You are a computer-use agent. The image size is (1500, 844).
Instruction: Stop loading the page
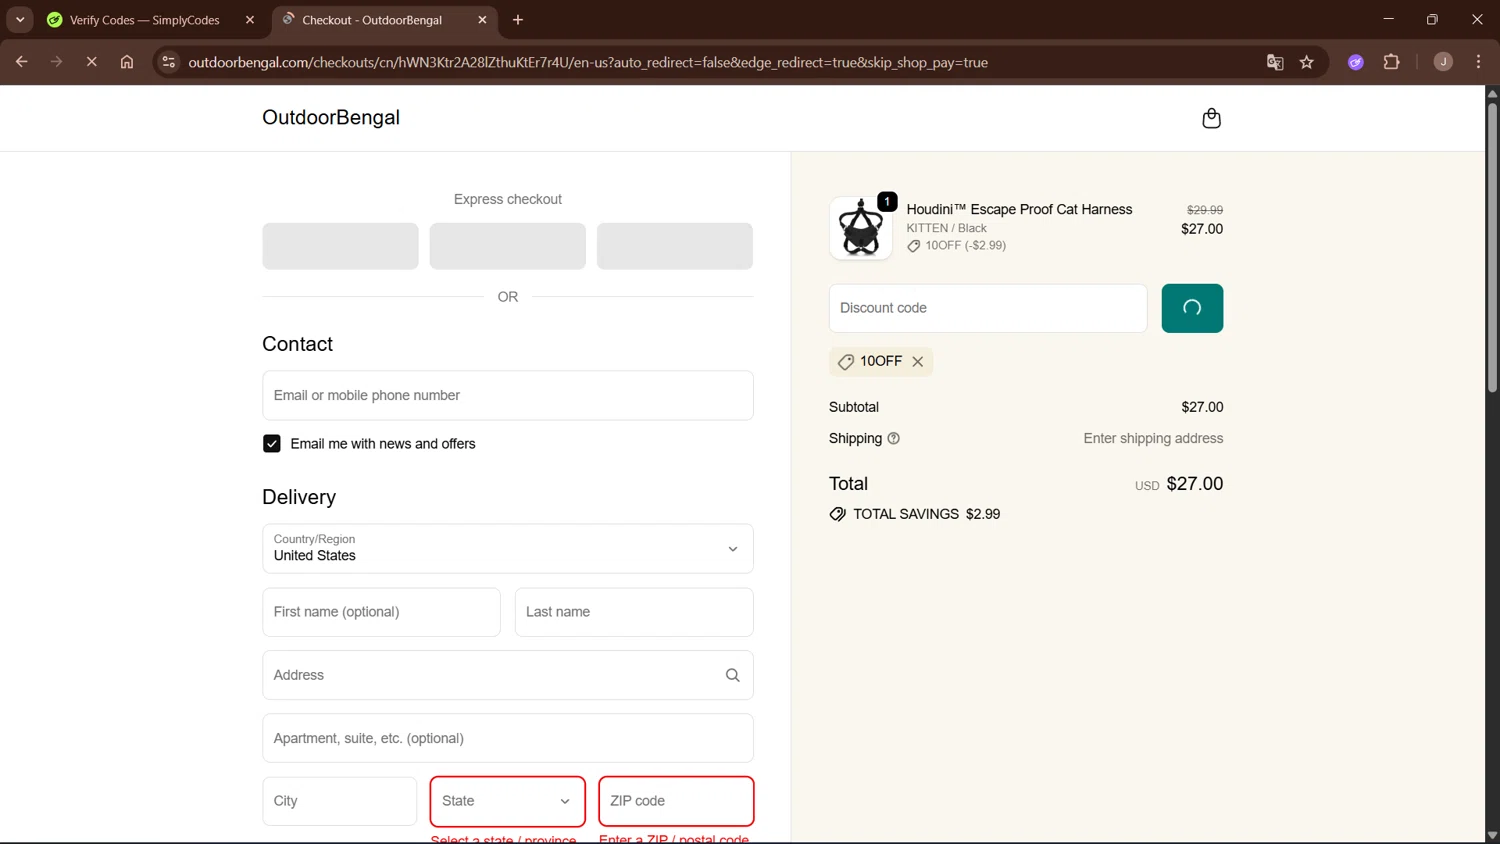[x=91, y=62]
